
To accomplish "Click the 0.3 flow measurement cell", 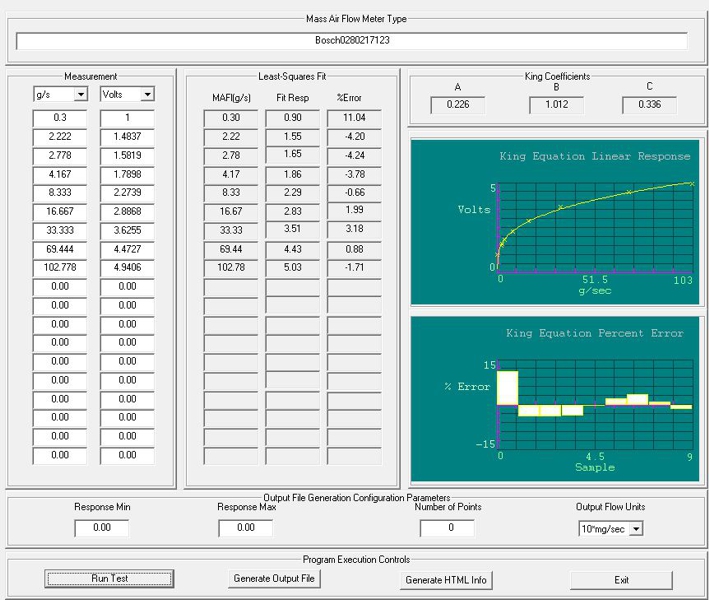I will pos(60,117).
